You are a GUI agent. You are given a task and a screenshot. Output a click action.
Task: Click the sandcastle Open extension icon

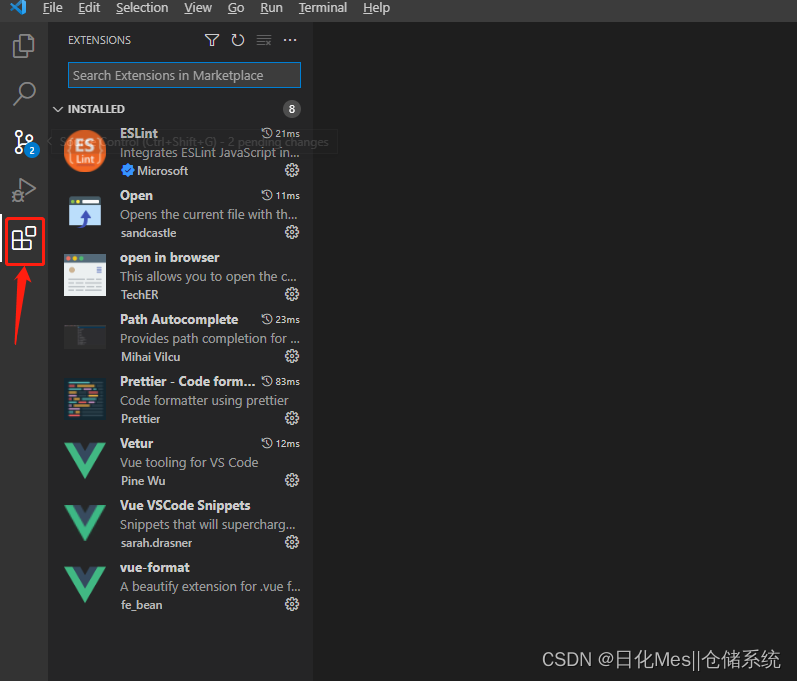85,212
